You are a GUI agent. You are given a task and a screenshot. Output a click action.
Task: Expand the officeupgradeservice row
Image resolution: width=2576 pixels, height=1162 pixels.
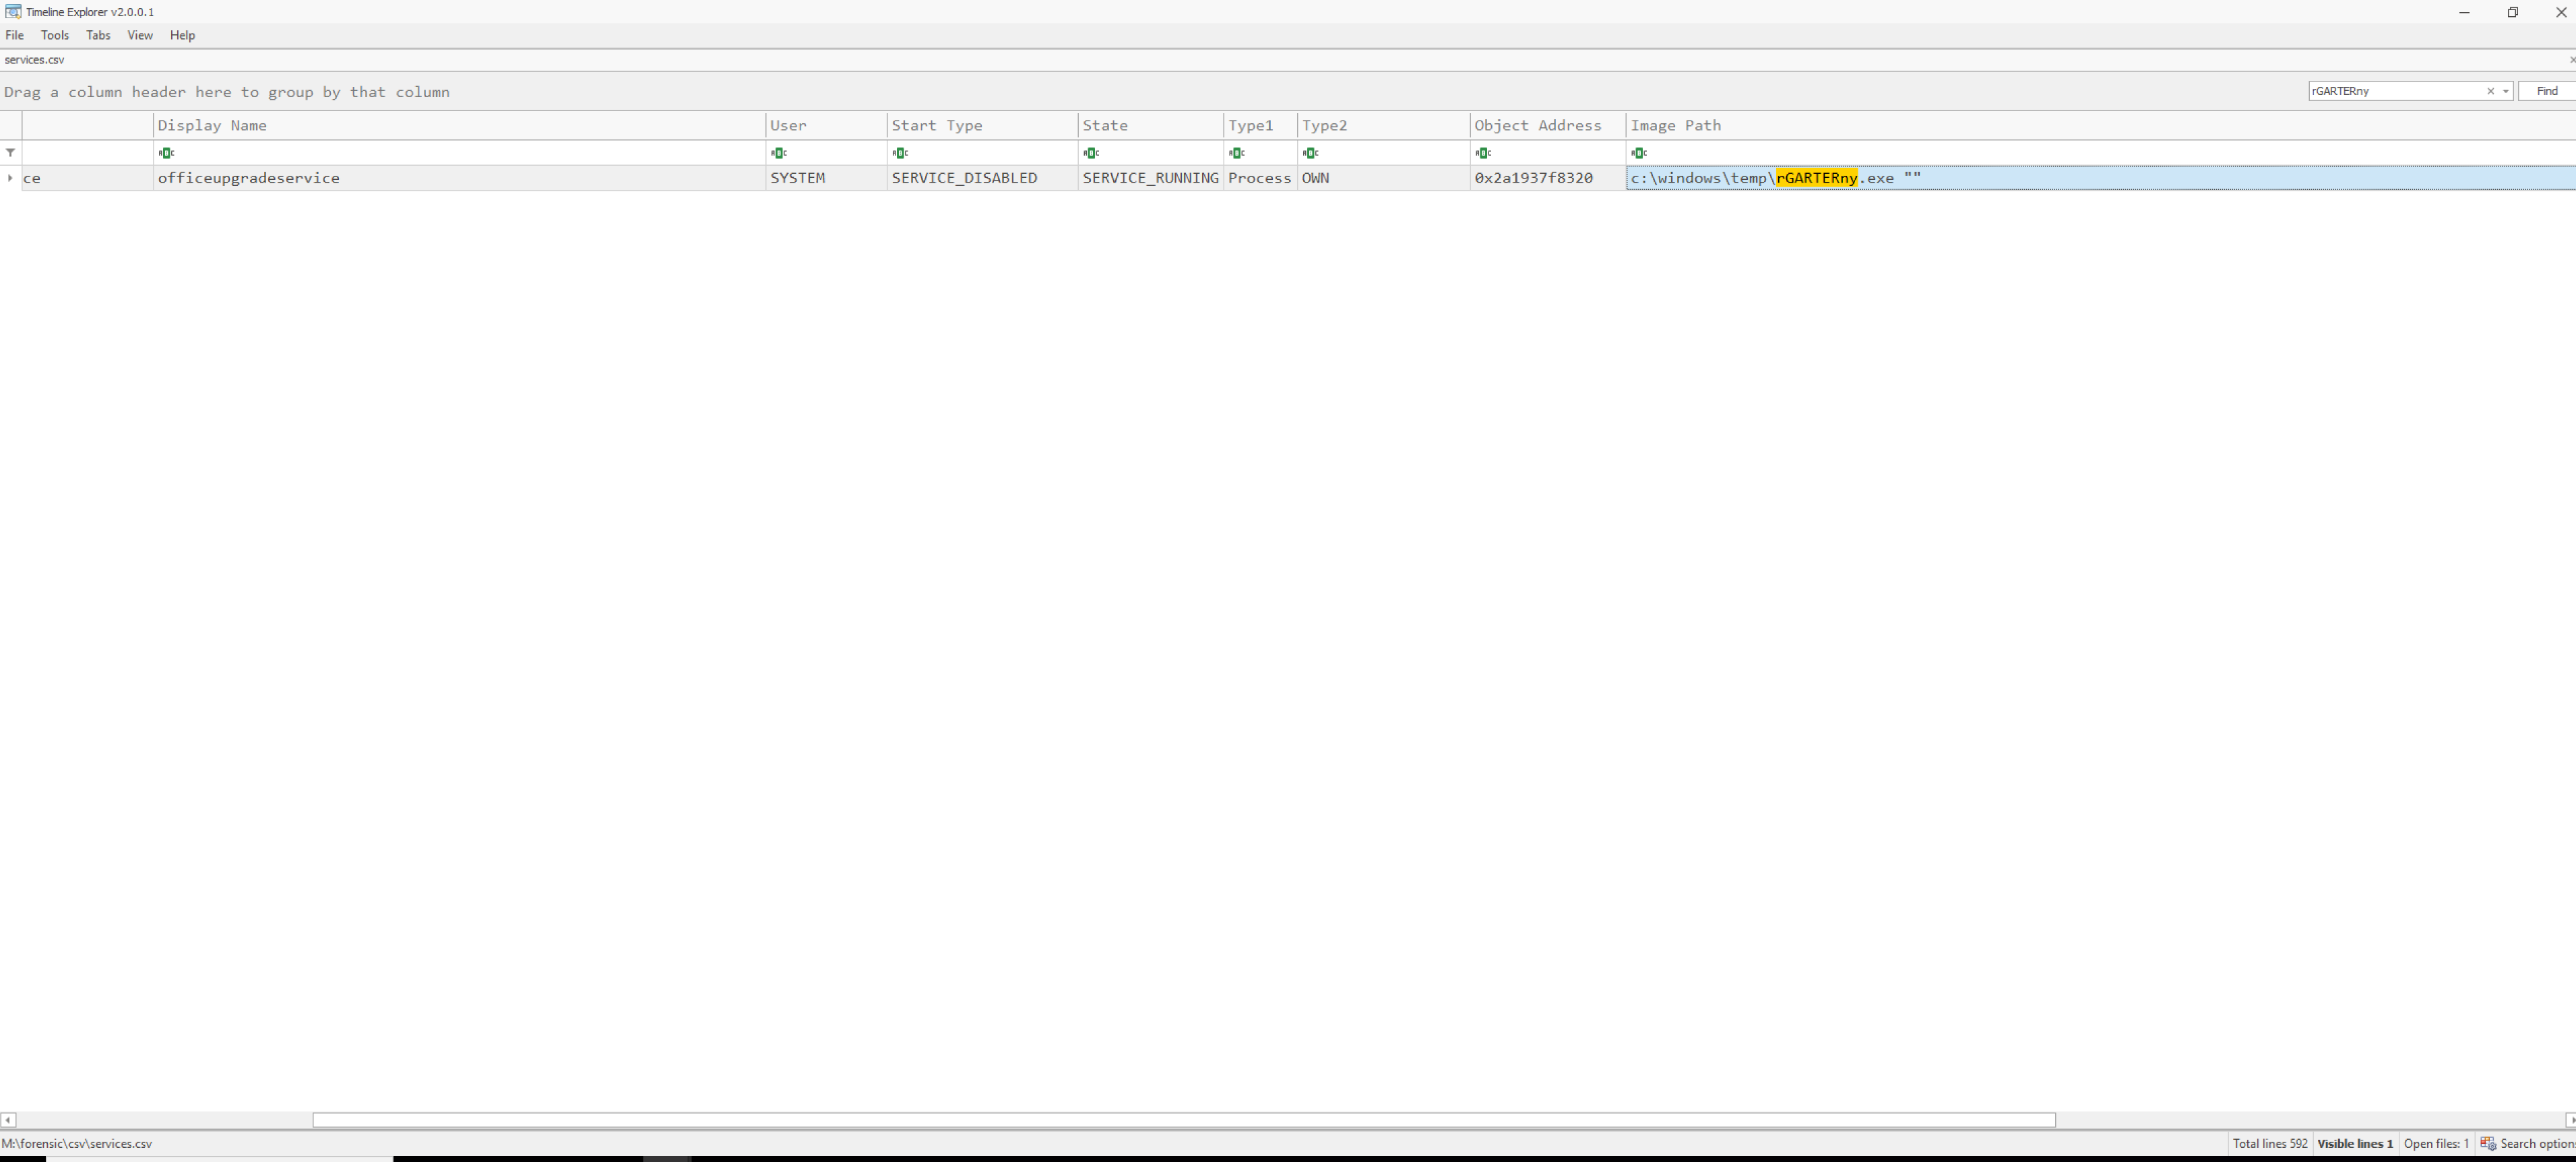10,178
